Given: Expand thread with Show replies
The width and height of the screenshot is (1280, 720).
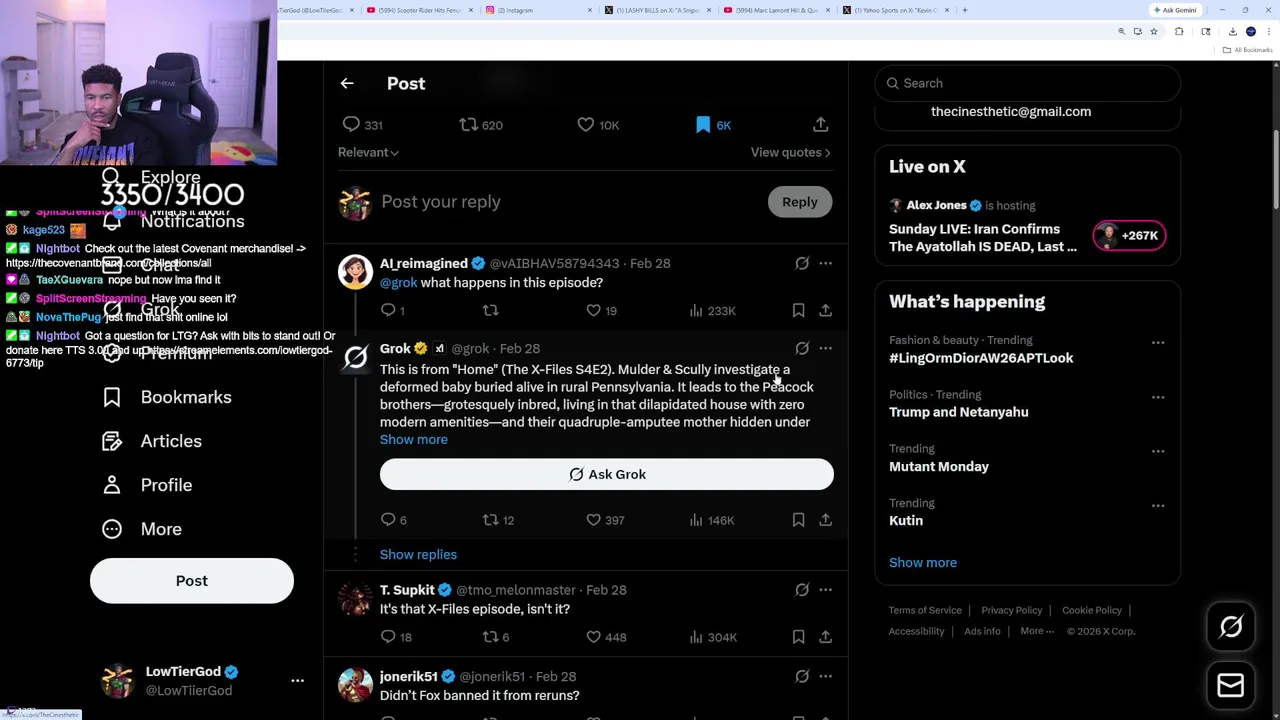Looking at the screenshot, I should click(x=418, y=555).
